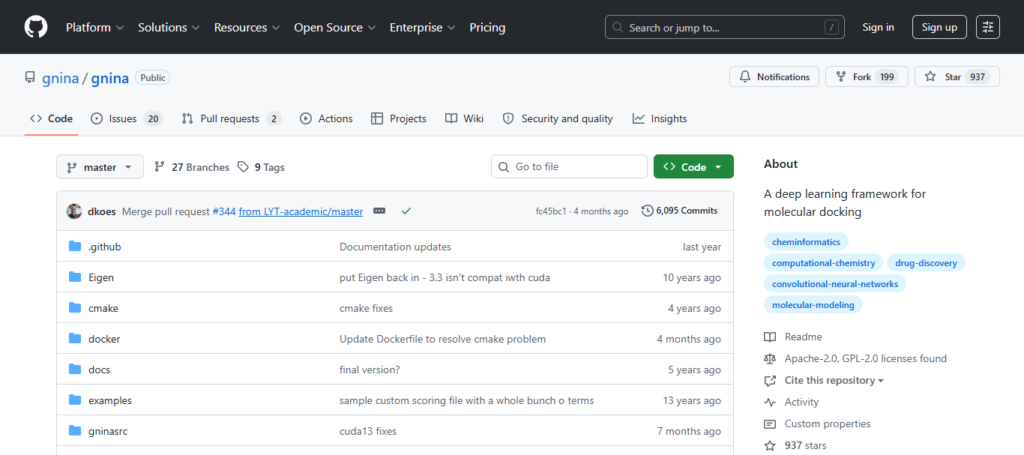The width and height of the screenshot is (1024, 455).
Task: Click the 937 stars star icon in About
Action: coord(770,446)
